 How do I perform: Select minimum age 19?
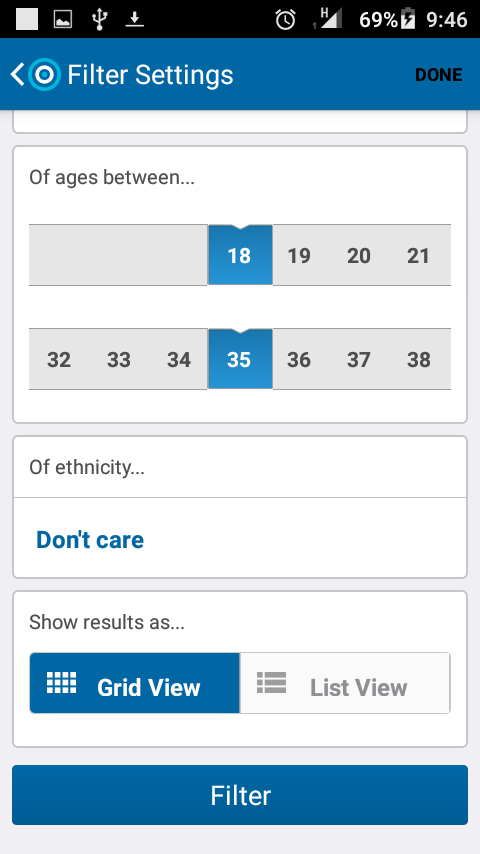tap(299, 255)
